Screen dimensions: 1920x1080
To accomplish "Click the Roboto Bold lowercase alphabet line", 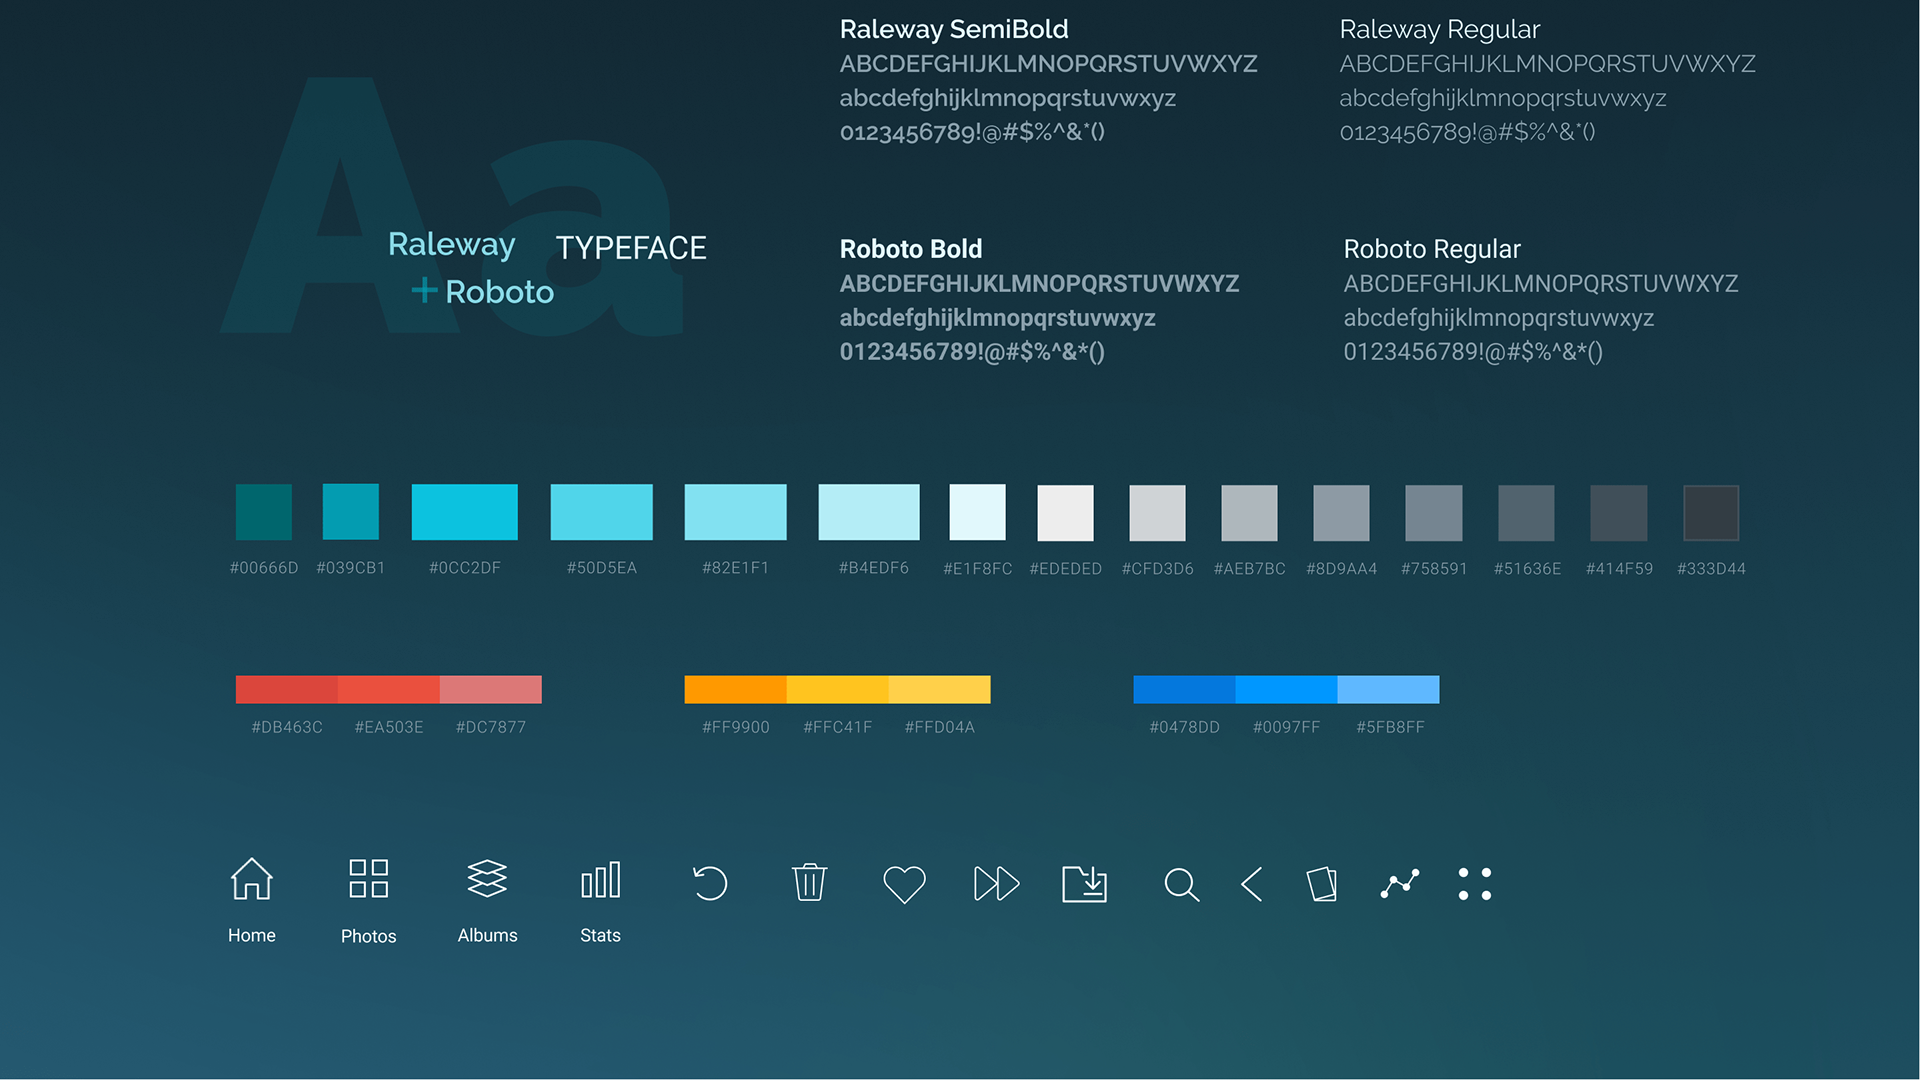I will coord(998,318).
